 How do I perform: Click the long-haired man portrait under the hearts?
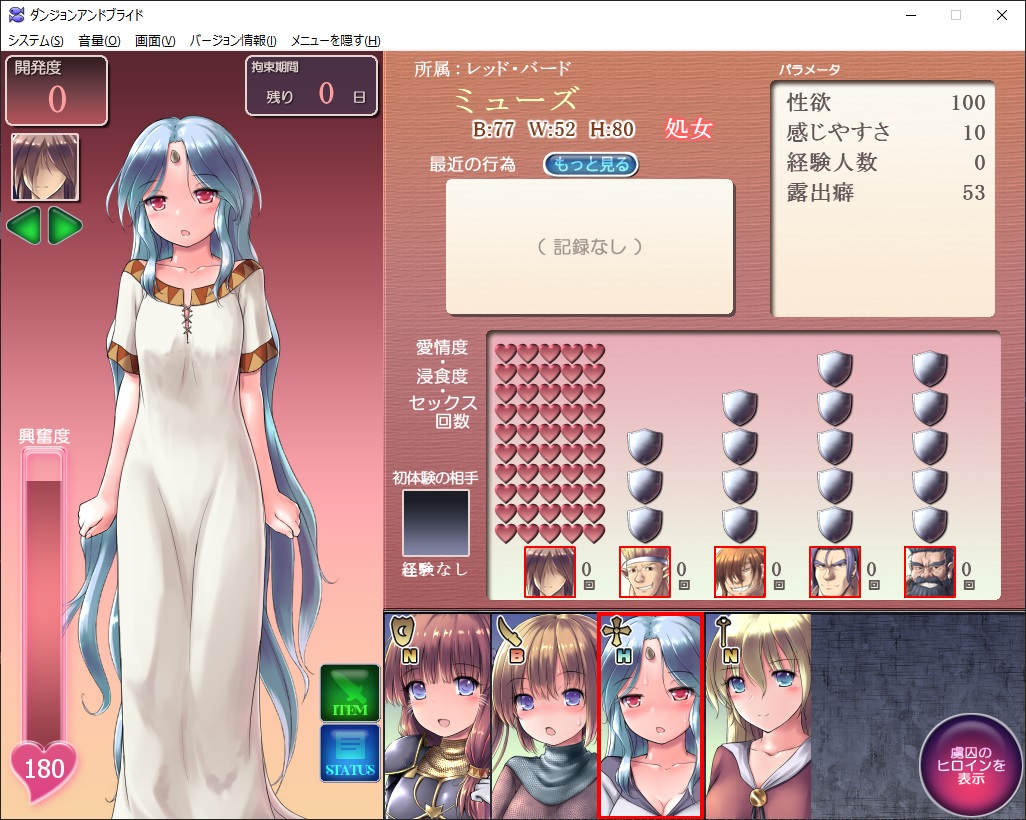550,572
